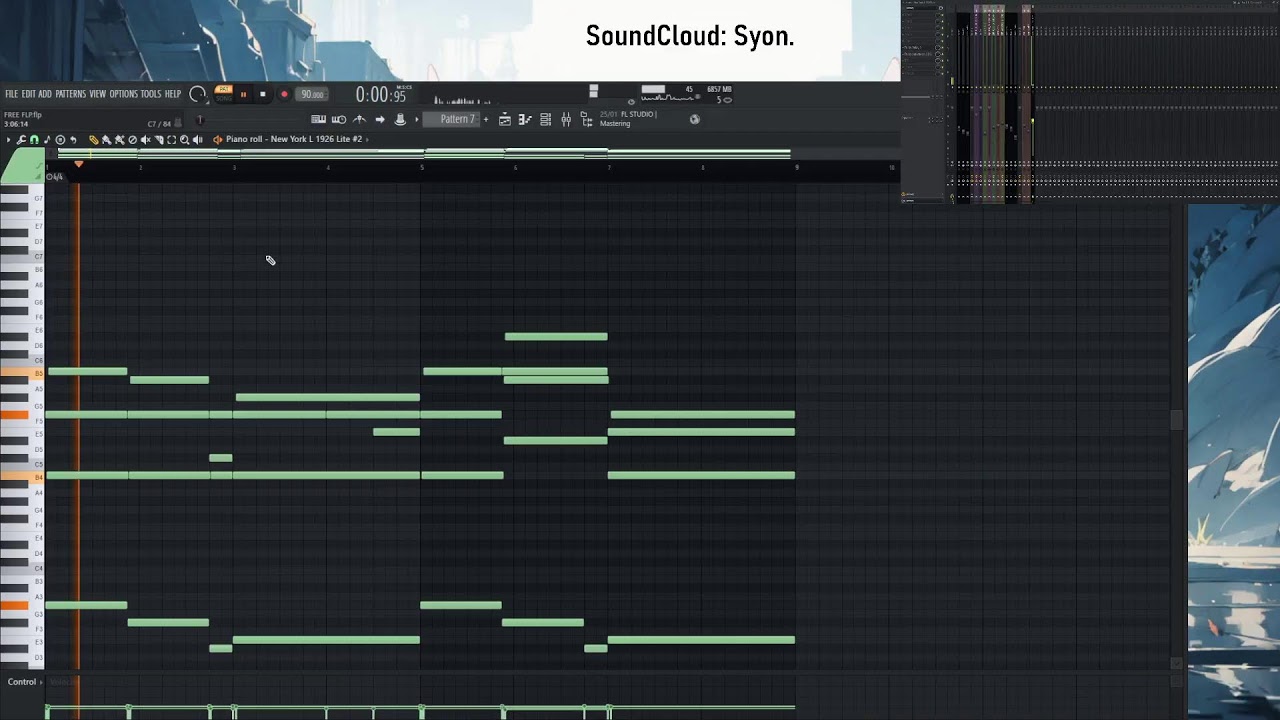Click the piano roll vertical scrollbar handle
Viewport: 1280px width, 720px height.
click(x=1176, y=419)
